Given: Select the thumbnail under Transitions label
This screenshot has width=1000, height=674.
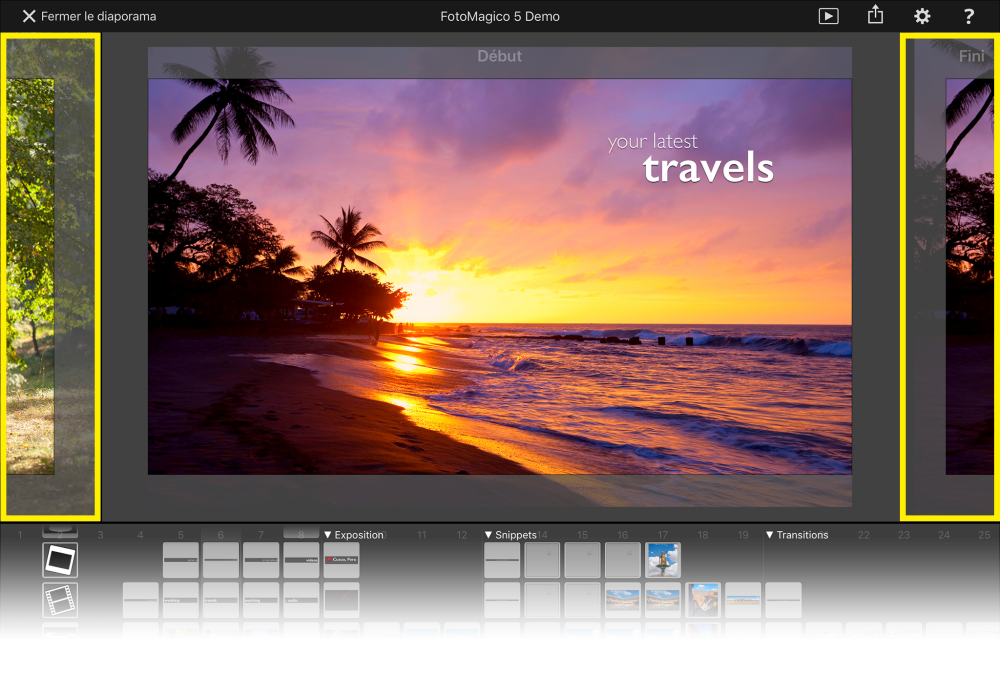Looking at the screenshot, I should coord(783,599).
